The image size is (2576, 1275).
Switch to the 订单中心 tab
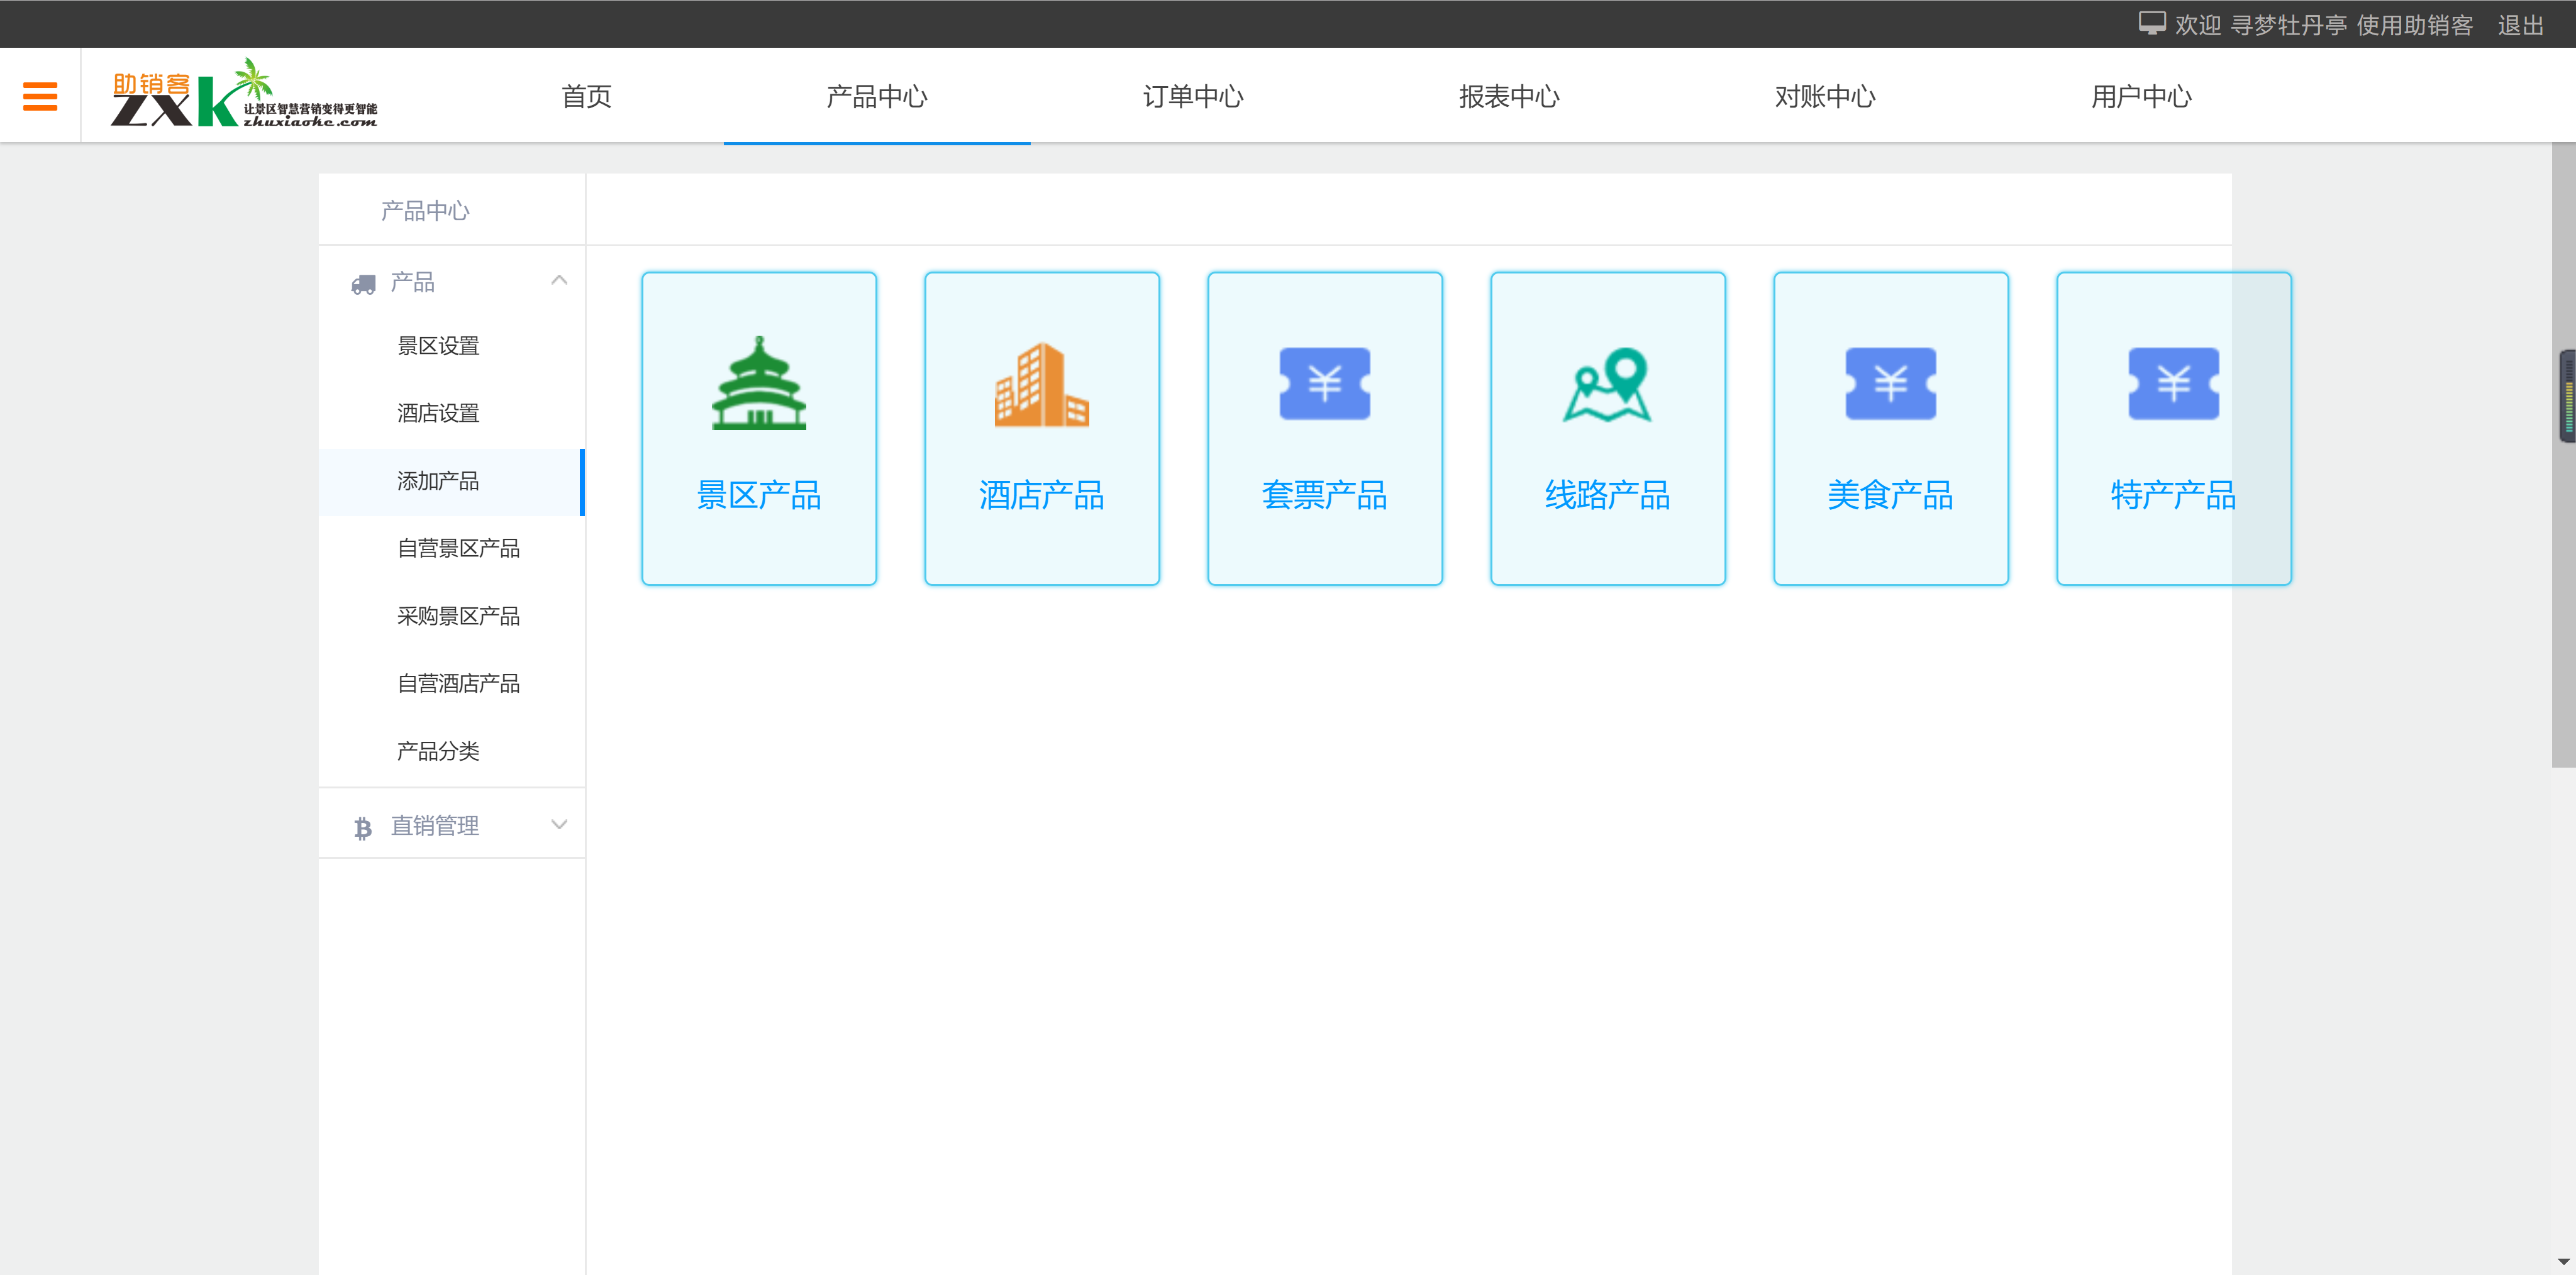click(1193, 97)
